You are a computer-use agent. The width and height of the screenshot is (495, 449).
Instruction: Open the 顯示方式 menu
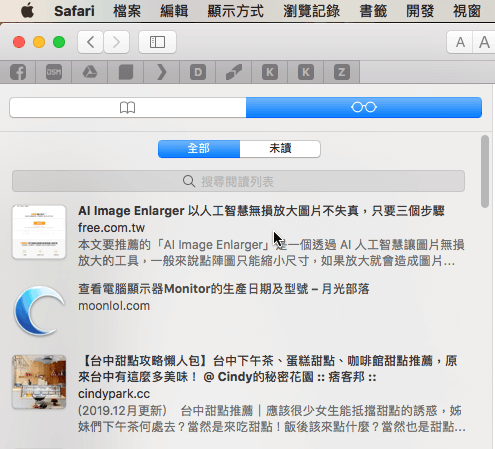click(x=235, y=11)
